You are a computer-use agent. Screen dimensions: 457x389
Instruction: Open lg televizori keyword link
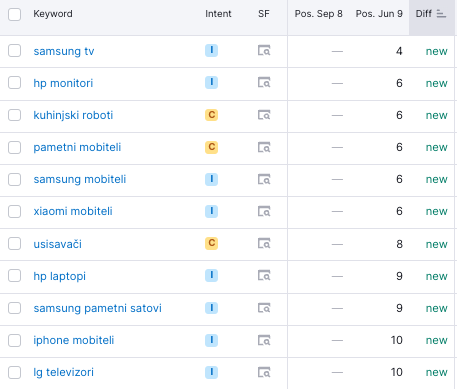click(x=63, y=372)
